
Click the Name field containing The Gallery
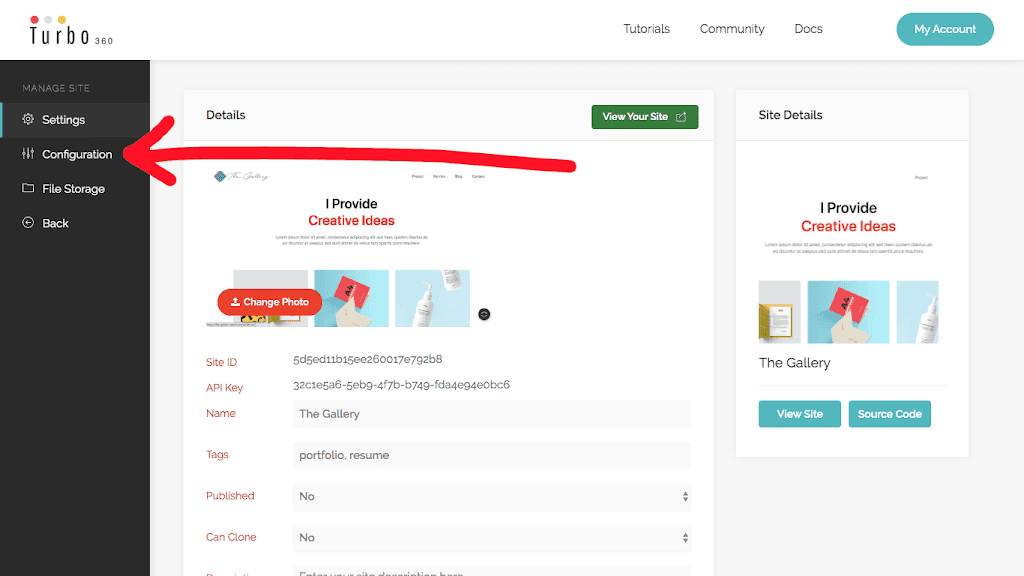click(x=492, y=414)
